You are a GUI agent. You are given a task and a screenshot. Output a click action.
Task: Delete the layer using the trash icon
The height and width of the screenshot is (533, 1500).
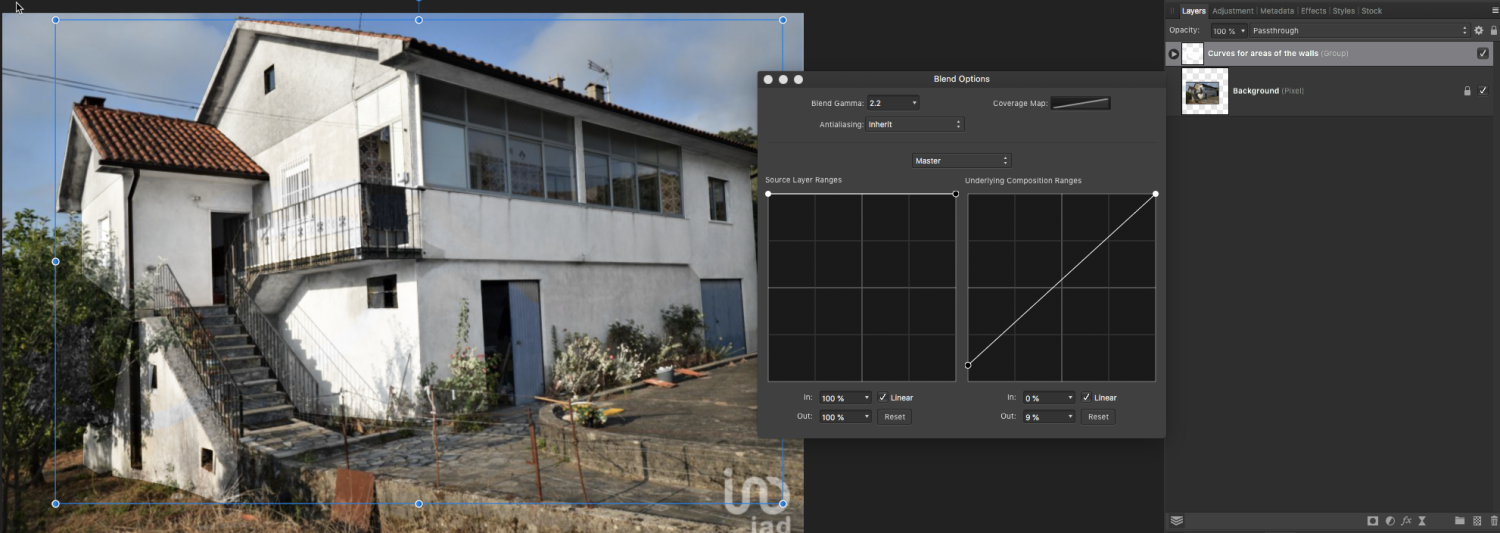tap(1492, 521)
